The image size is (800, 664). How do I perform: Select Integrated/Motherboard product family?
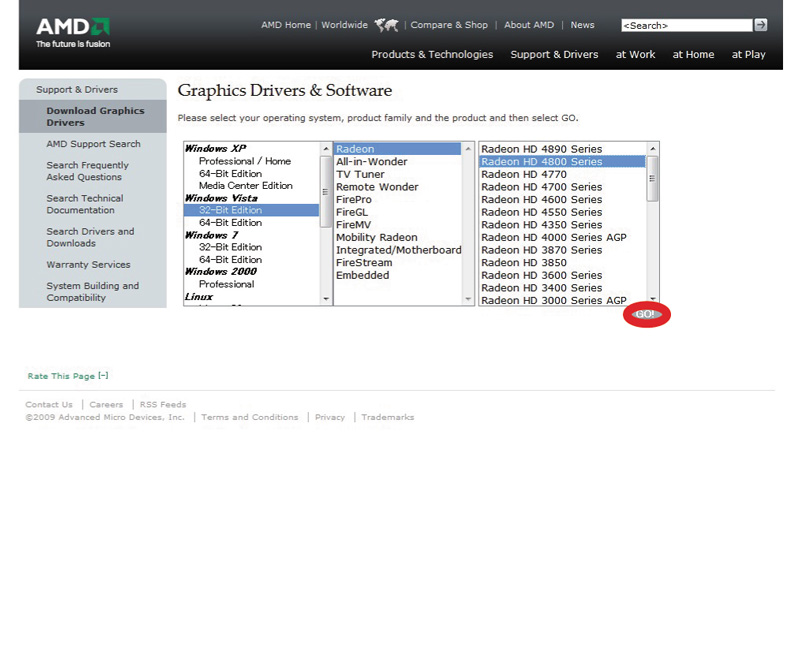[398, 250]
